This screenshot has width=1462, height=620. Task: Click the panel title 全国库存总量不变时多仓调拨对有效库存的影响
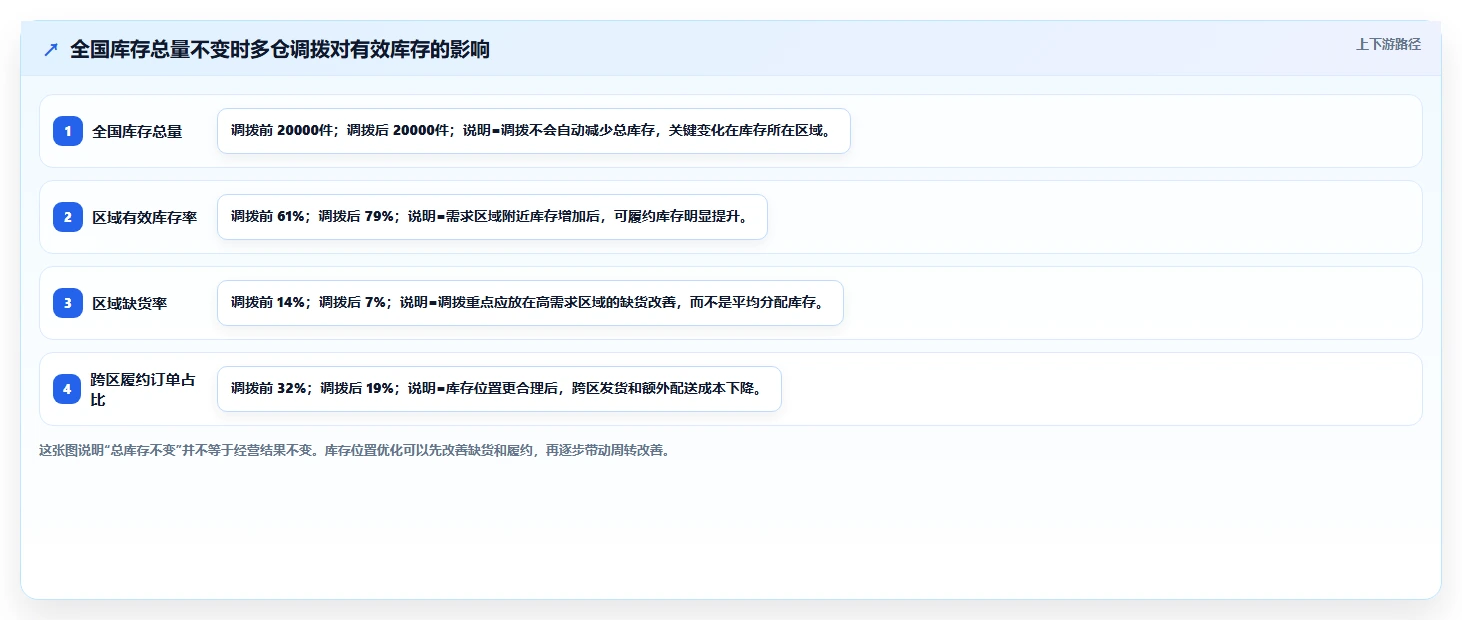click(280, 50)
